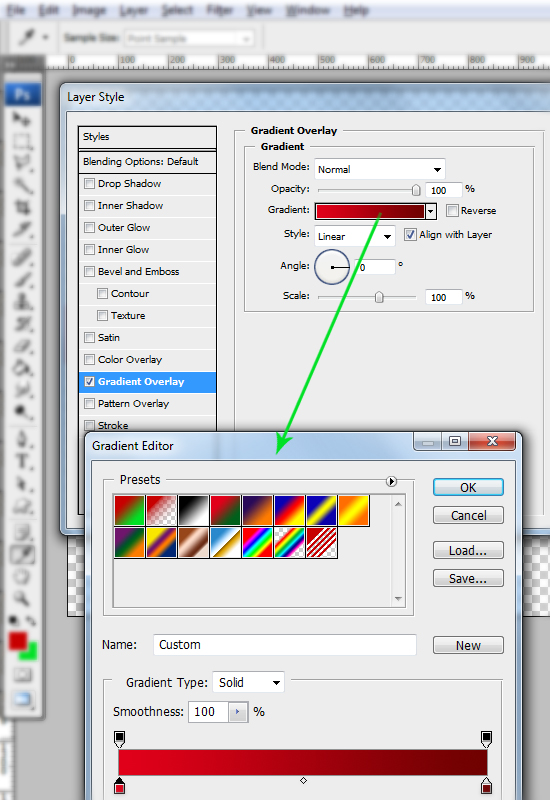The height and width of the screenshot is (800, 550).
Task: Cancel the Gradient Editor
Action: coord(468,515)
